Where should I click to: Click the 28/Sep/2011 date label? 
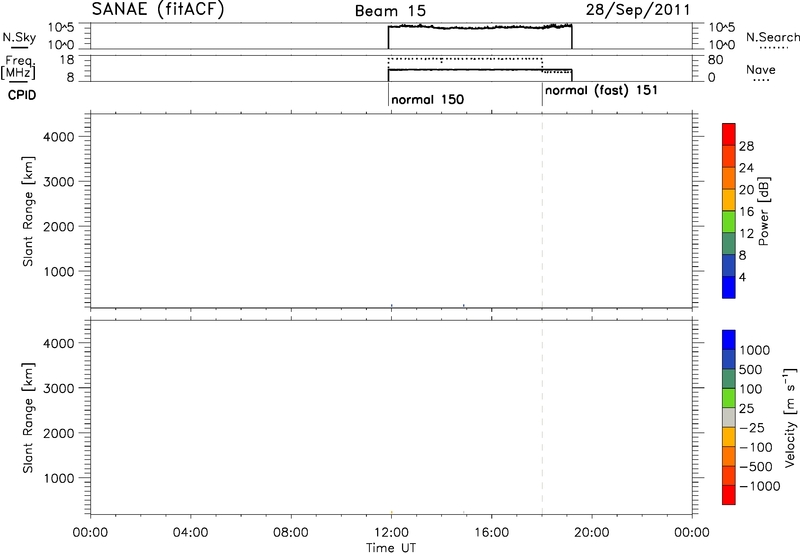click(x=638, y=10)
